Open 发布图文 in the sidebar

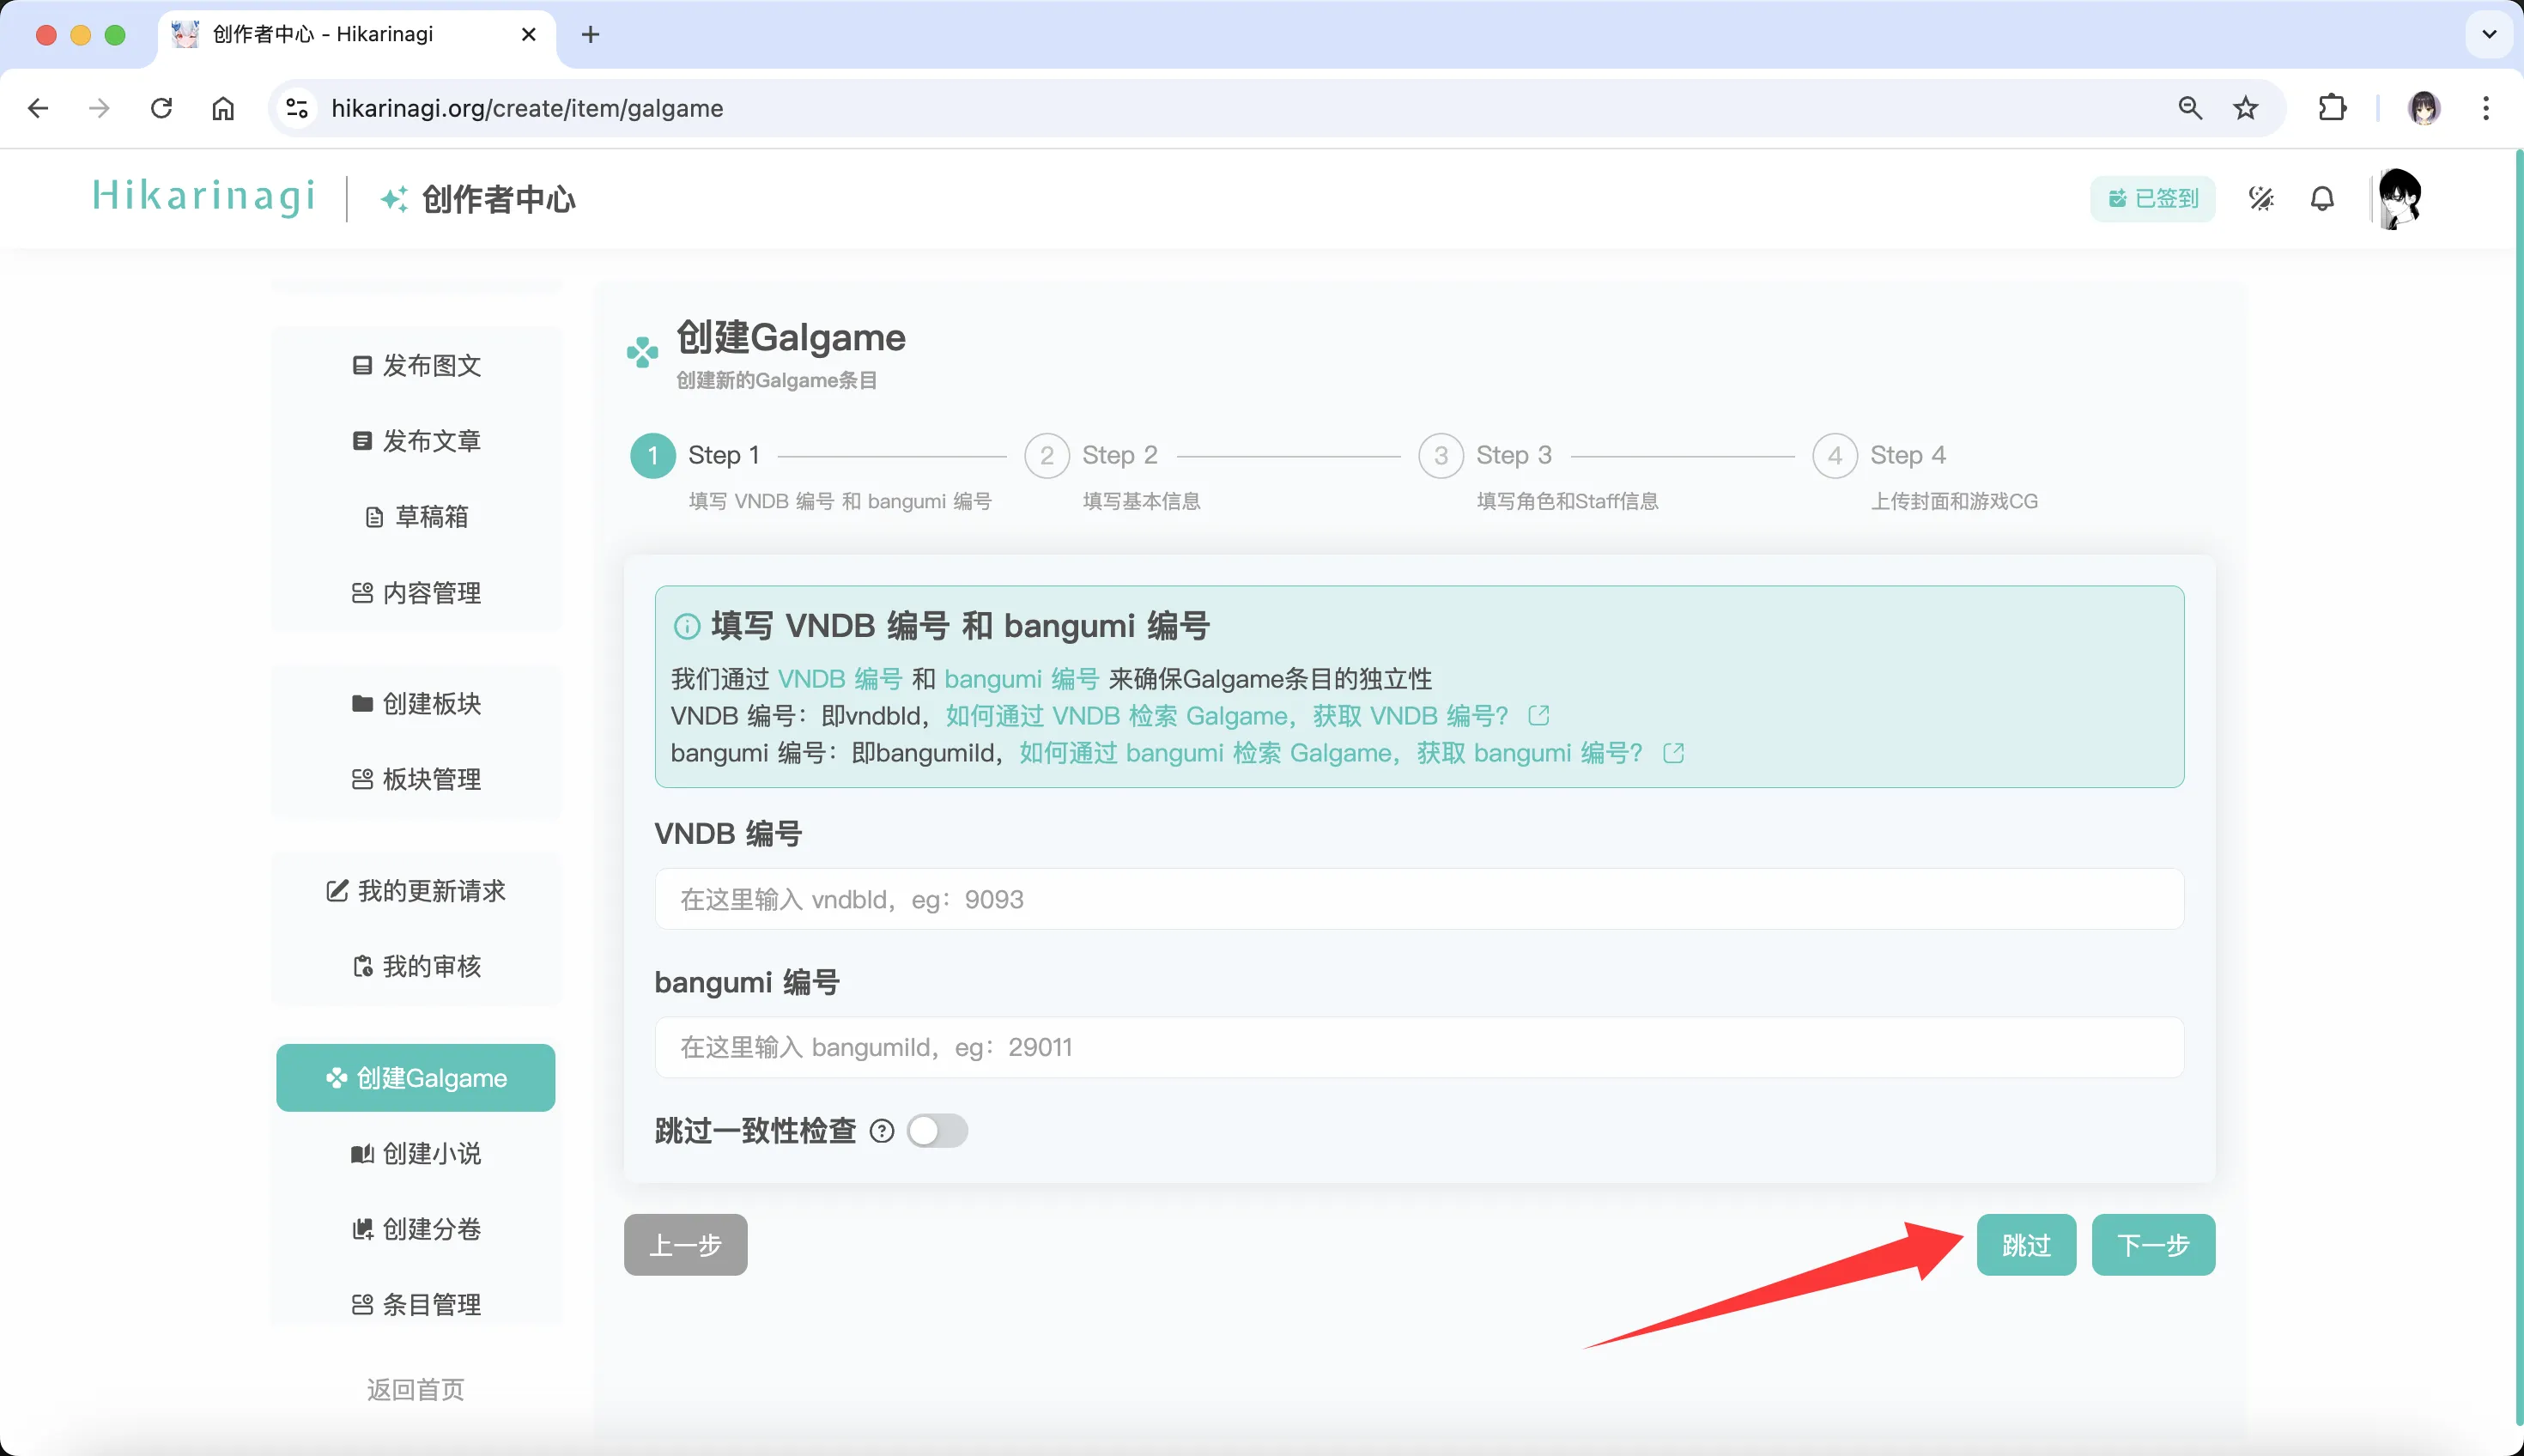pyautogui.click(x=416, y=366)
